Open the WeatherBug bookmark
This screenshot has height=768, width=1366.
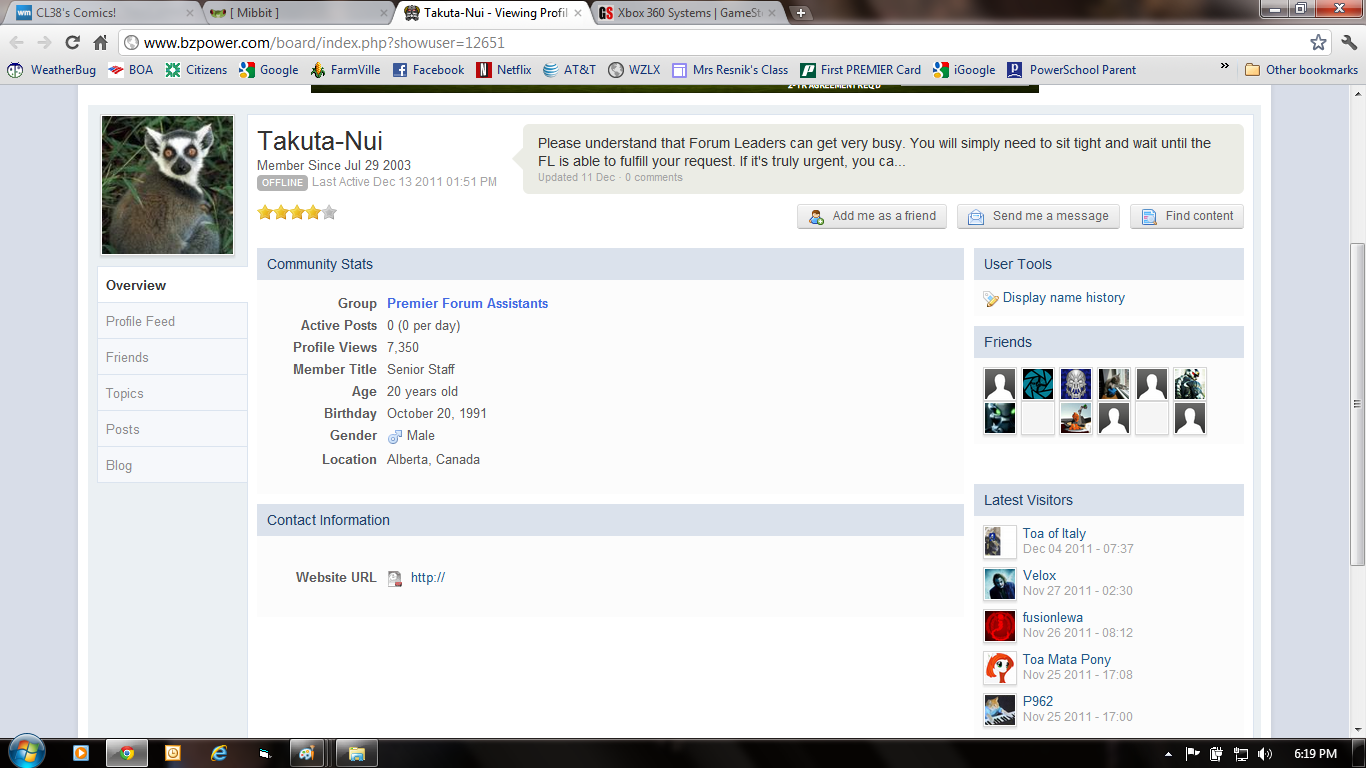pos(52,70)
